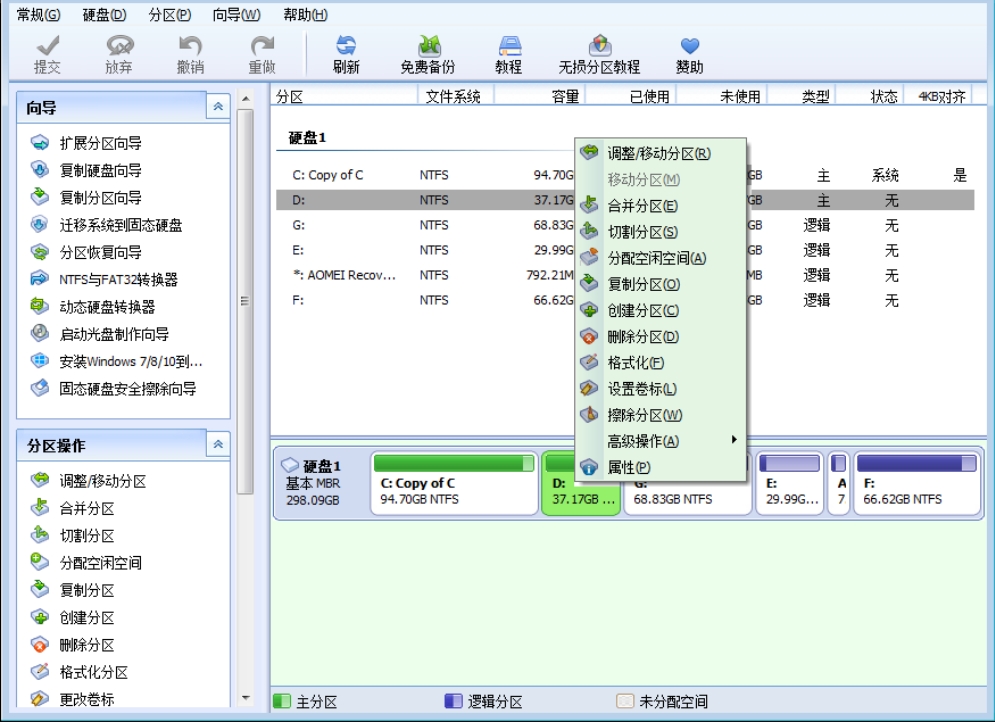Choose 调整/移动分区 in 分区操作 panel
Screen dimensions: 995x722
coord(88,481)
